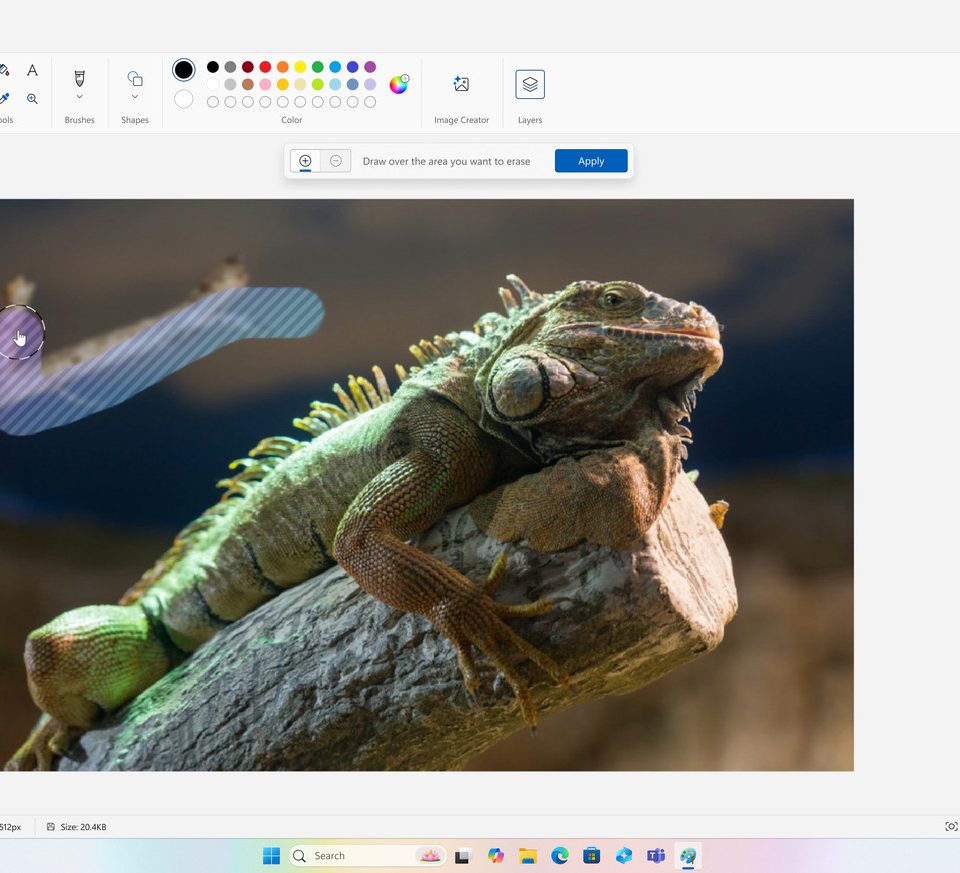Select the primary black color circle
The image size is (960, 873).
[x=184, y=70]
